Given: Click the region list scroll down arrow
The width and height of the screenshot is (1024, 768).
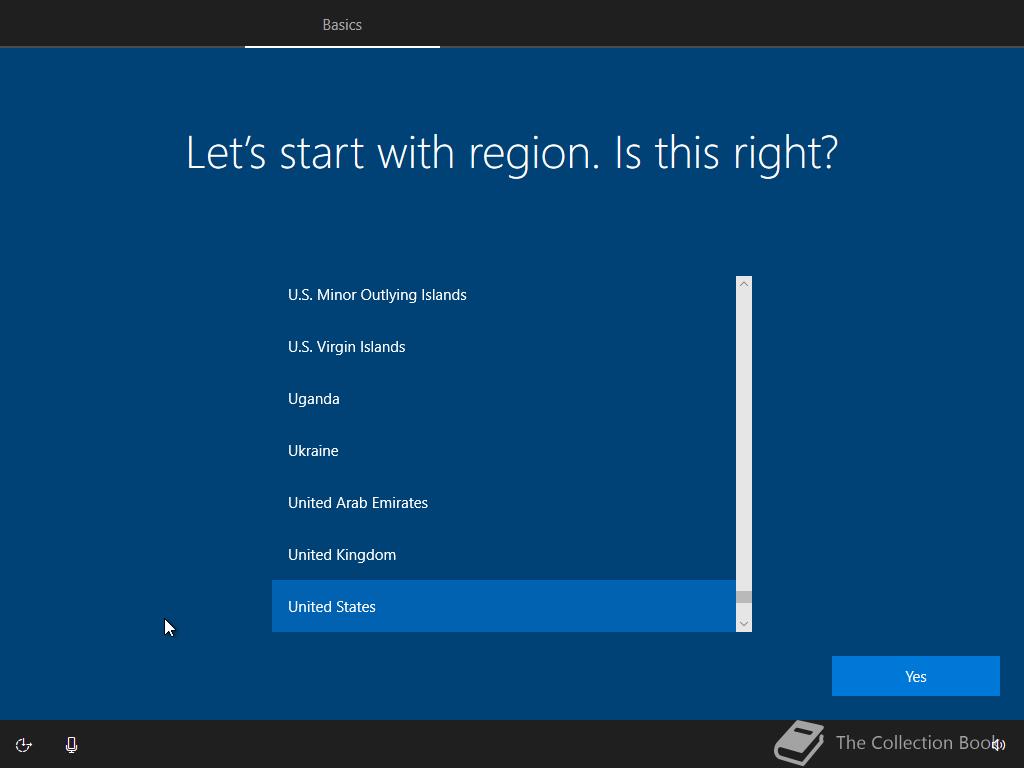Looking at the screenshot, I should point(743,624).
